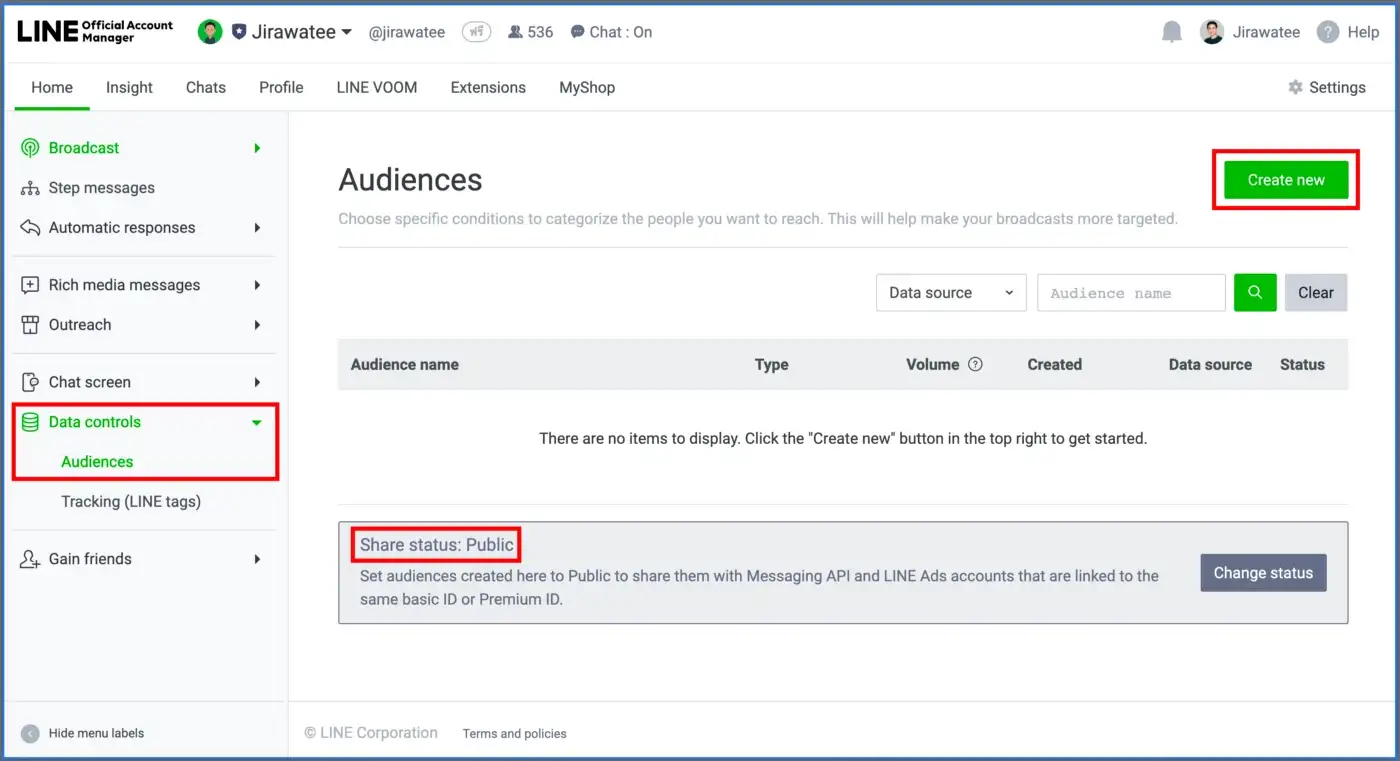Open the Profile tab
Image resolution: width=1400 pixels, height=761 pixels.
(281, 87)
